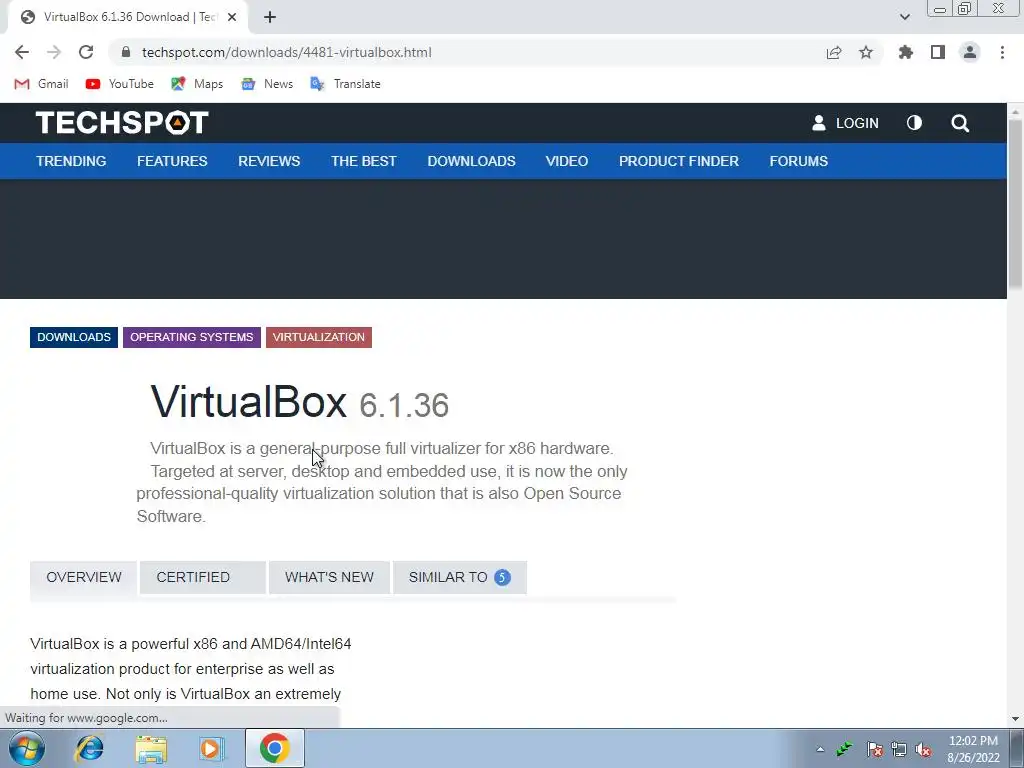
Task: Click the Action Center flag icon
Action: [874, 750]
